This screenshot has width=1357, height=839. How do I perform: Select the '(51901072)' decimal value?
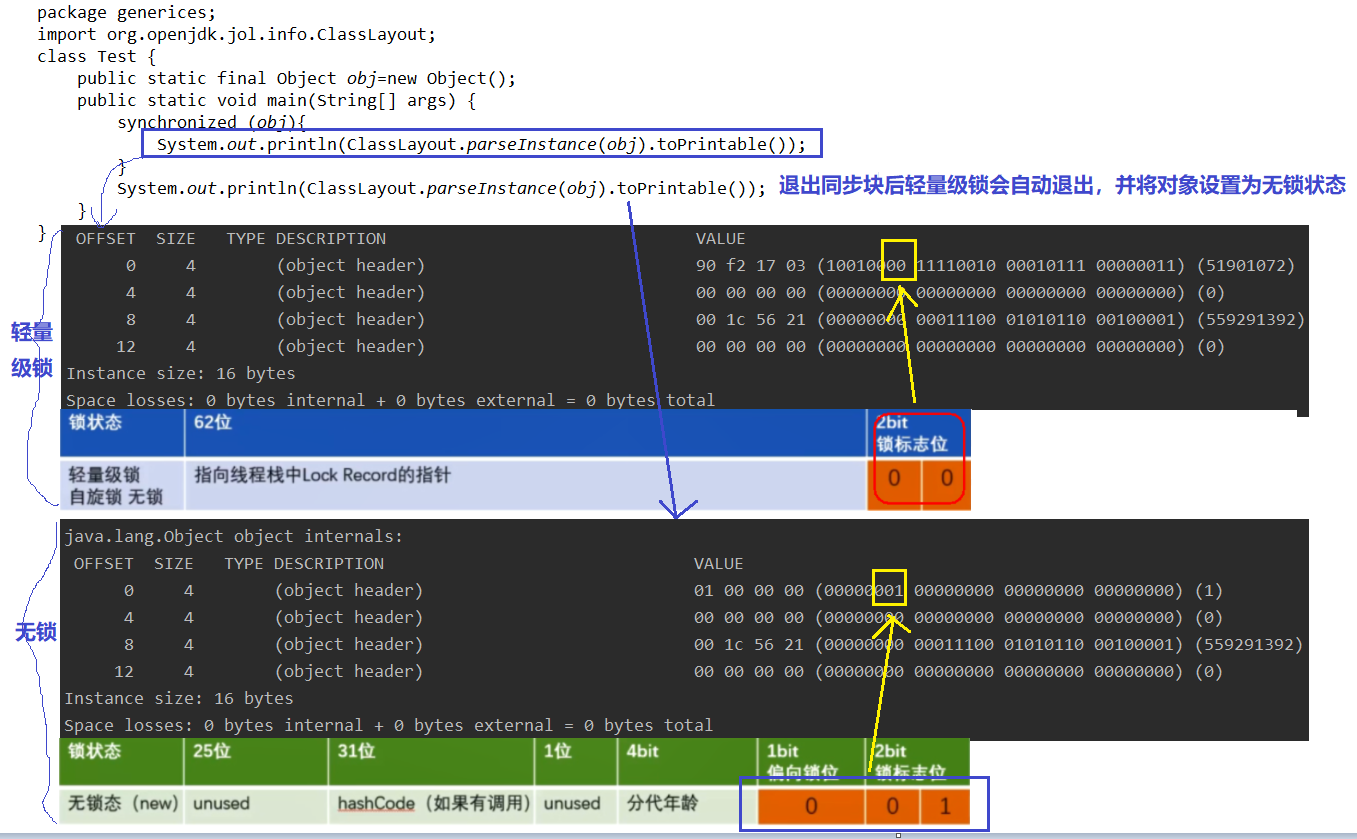coord(1245,266)
